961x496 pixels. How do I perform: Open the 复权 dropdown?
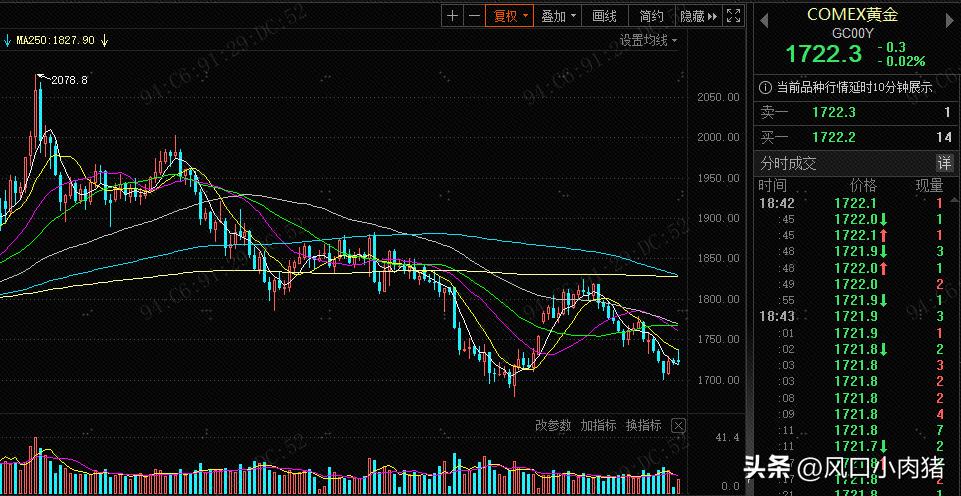510,17
